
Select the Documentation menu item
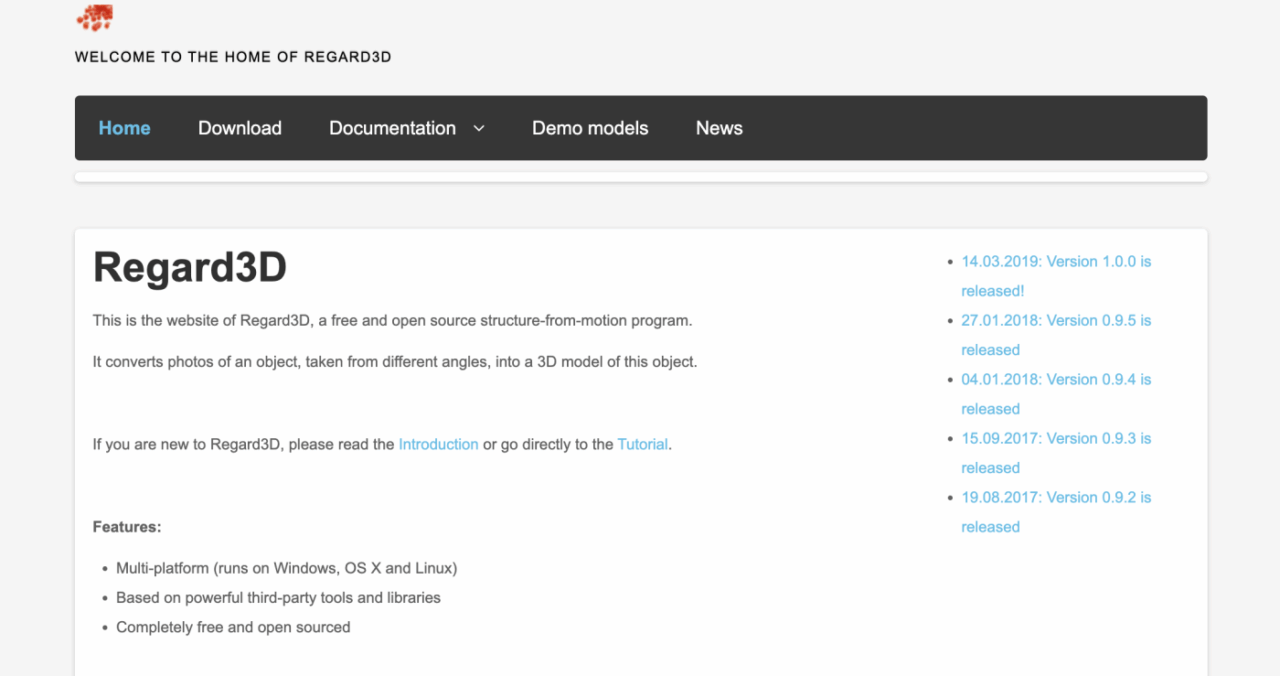pos(392,128)
